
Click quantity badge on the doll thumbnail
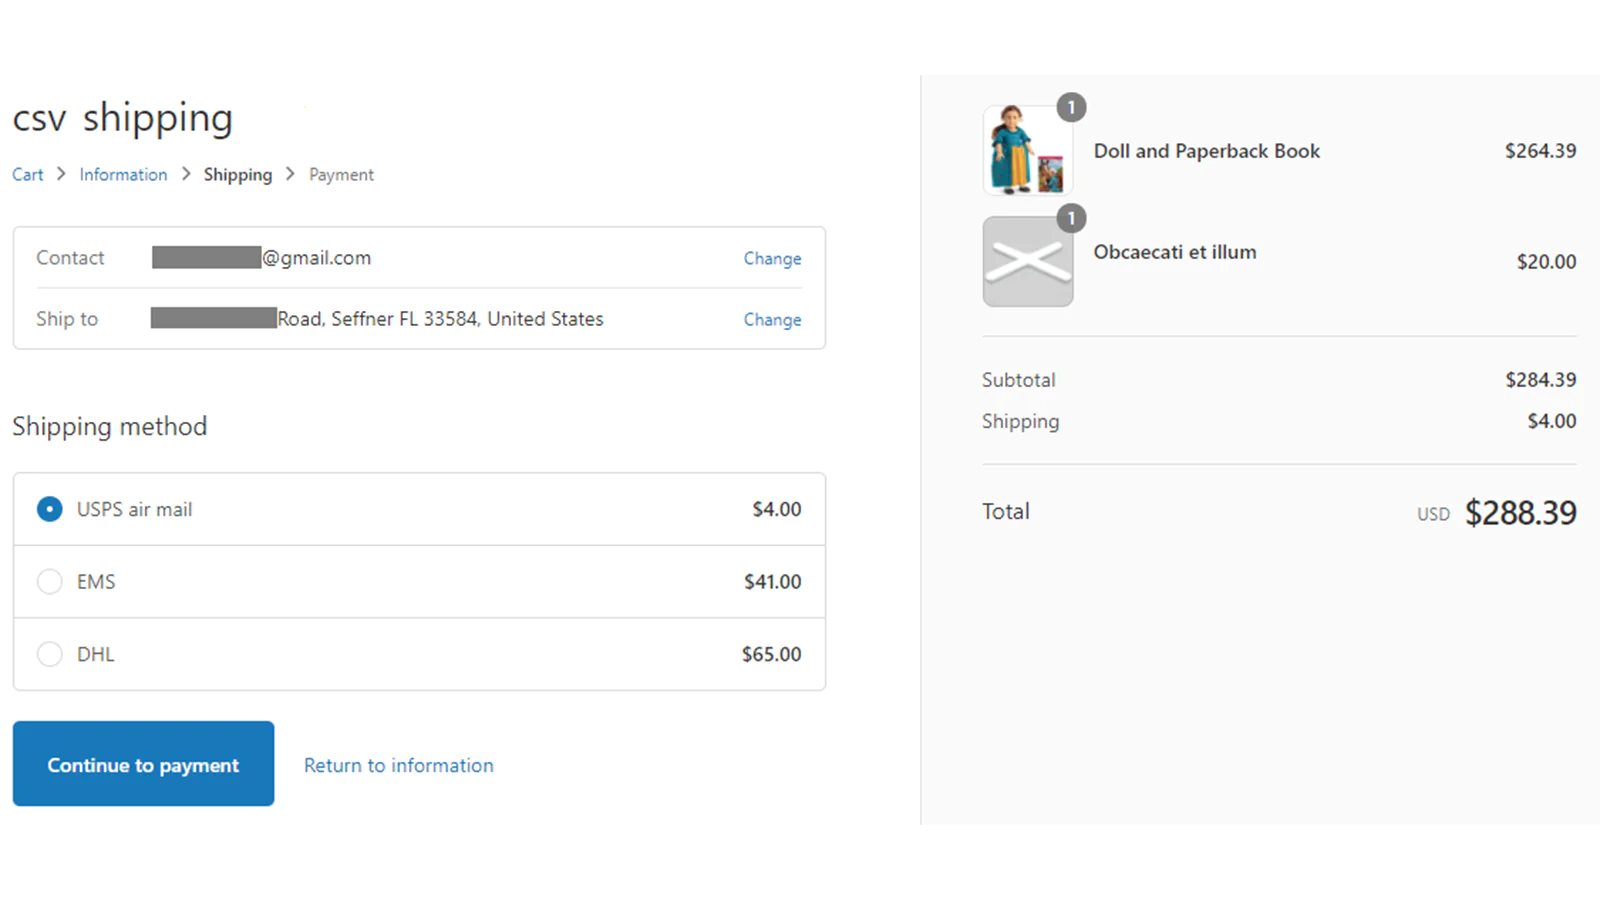pos(1071,107)
